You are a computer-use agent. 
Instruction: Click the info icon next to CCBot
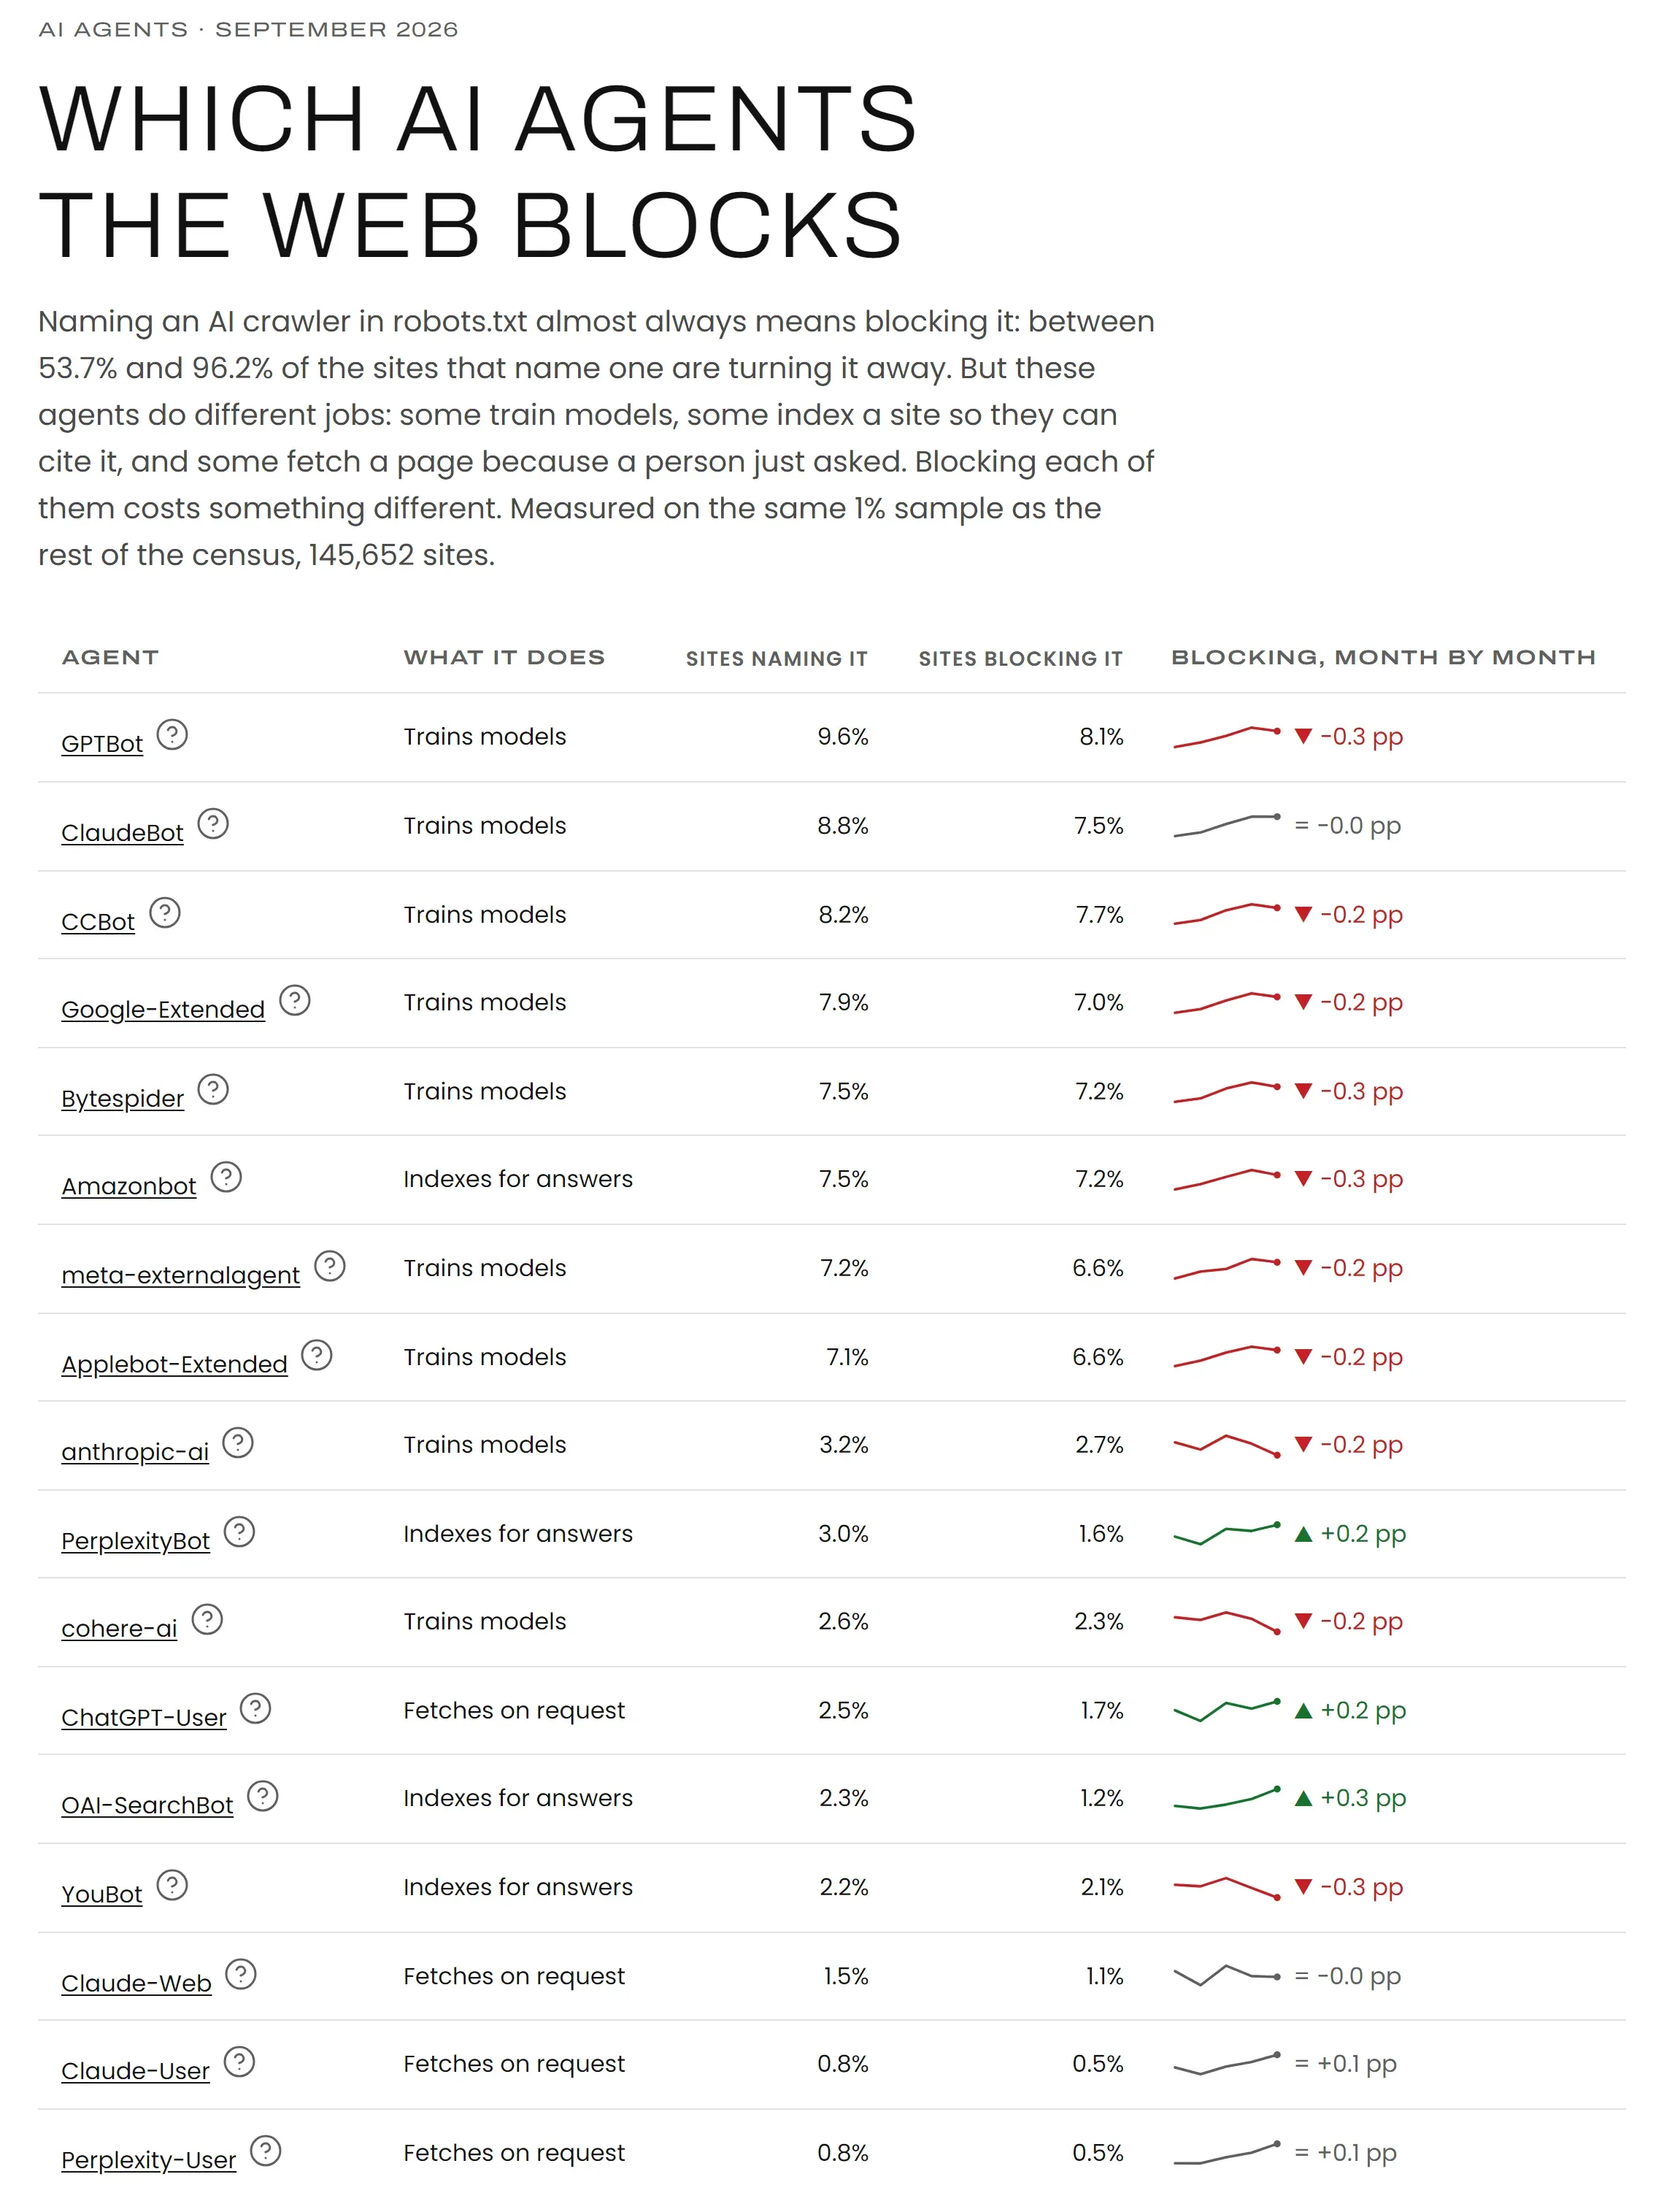[x=165, y=913]
